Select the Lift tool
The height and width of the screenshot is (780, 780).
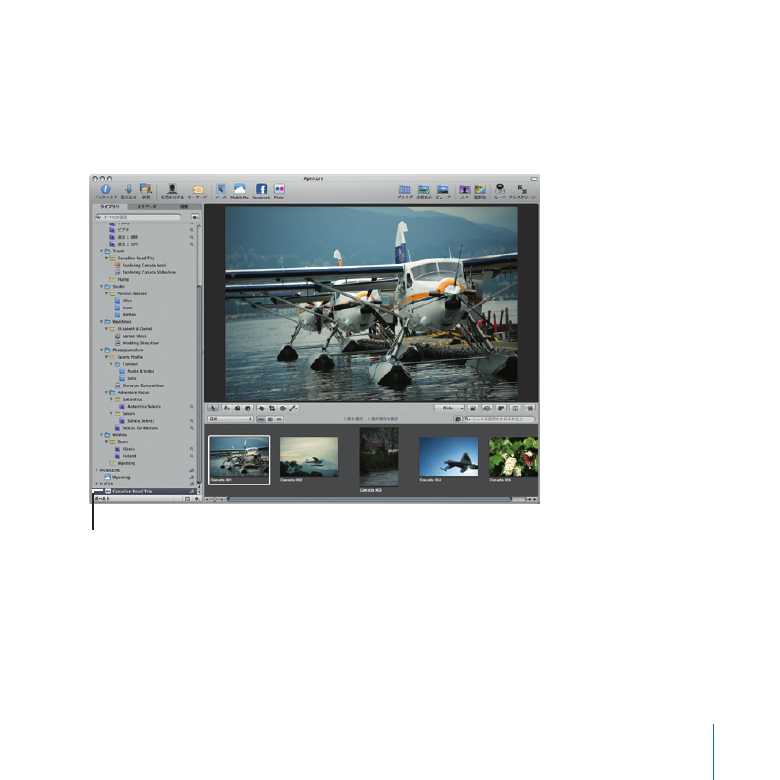pyautogui.click(x=237, y=408)
